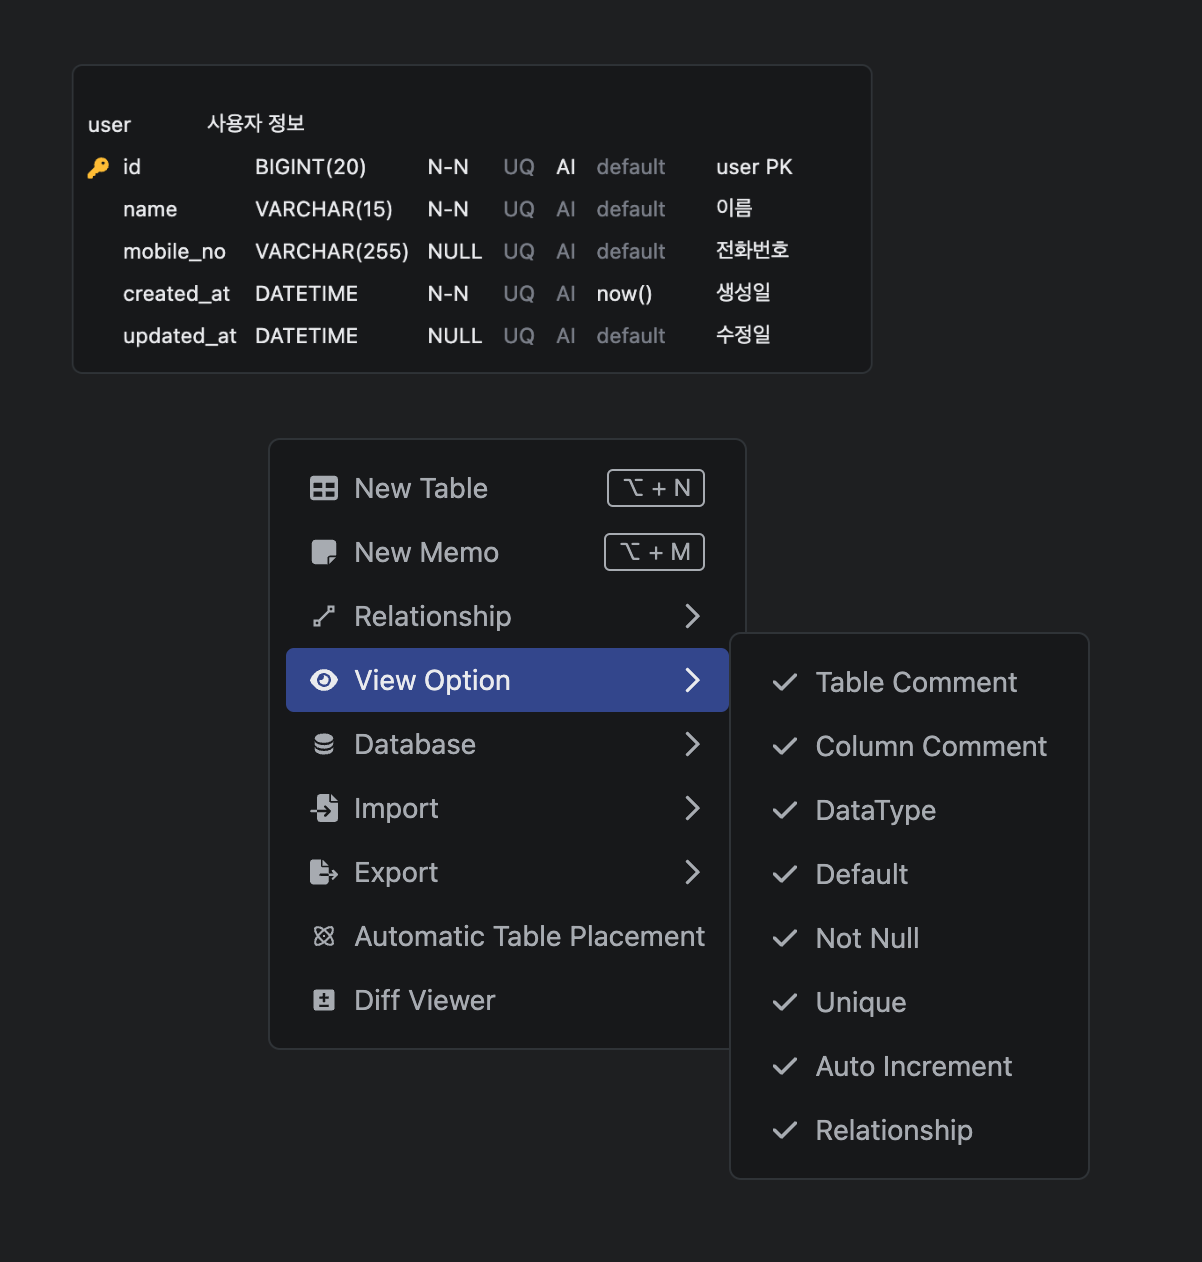The image size is (1202, 1262).
Task: Expand the Database submenu arrow
Action: pos(692,744)
